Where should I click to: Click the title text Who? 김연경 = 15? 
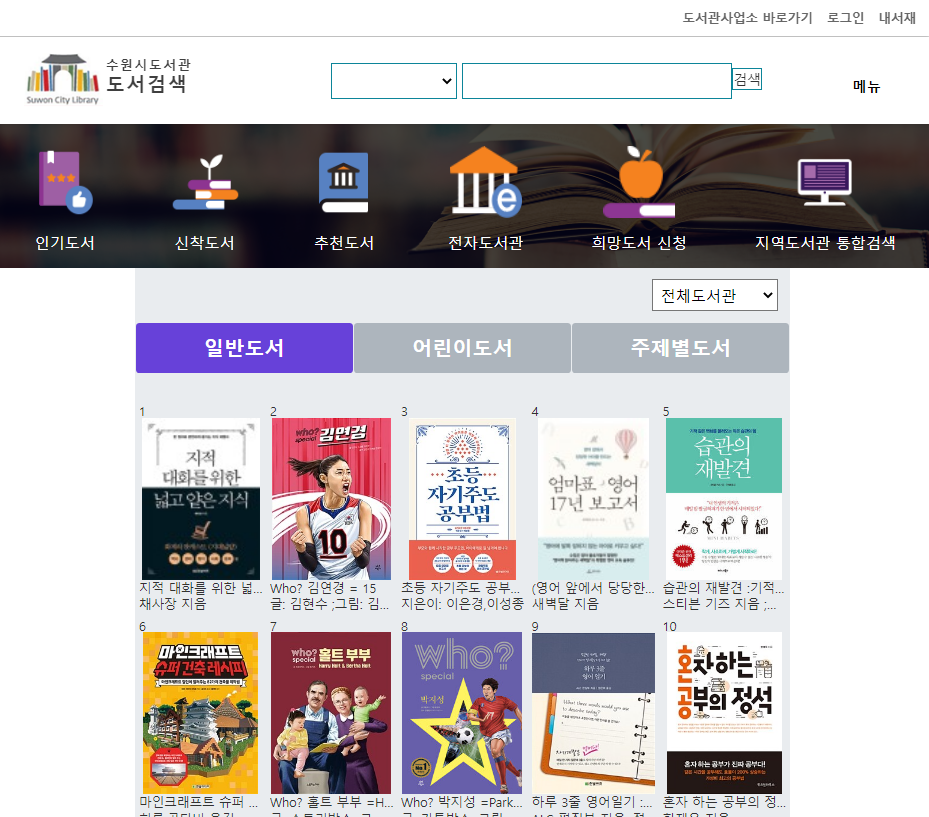click(323, 588)
